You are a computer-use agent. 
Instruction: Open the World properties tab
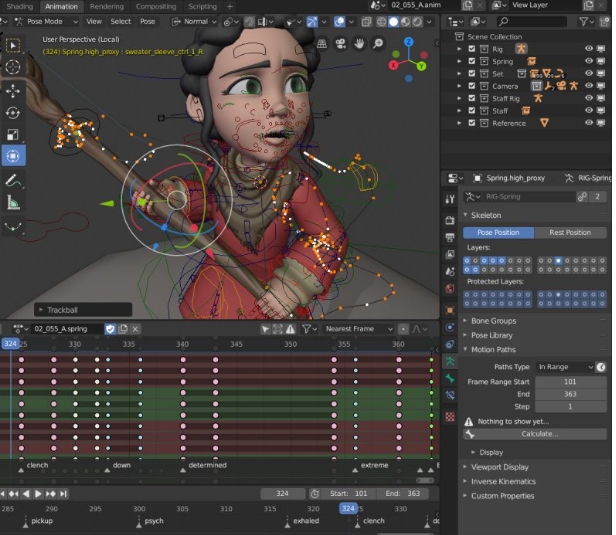(450, 289)
